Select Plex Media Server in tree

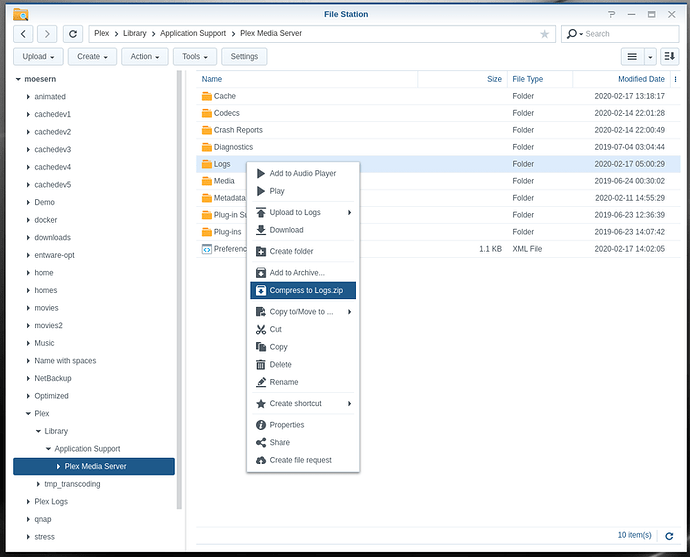94,466
